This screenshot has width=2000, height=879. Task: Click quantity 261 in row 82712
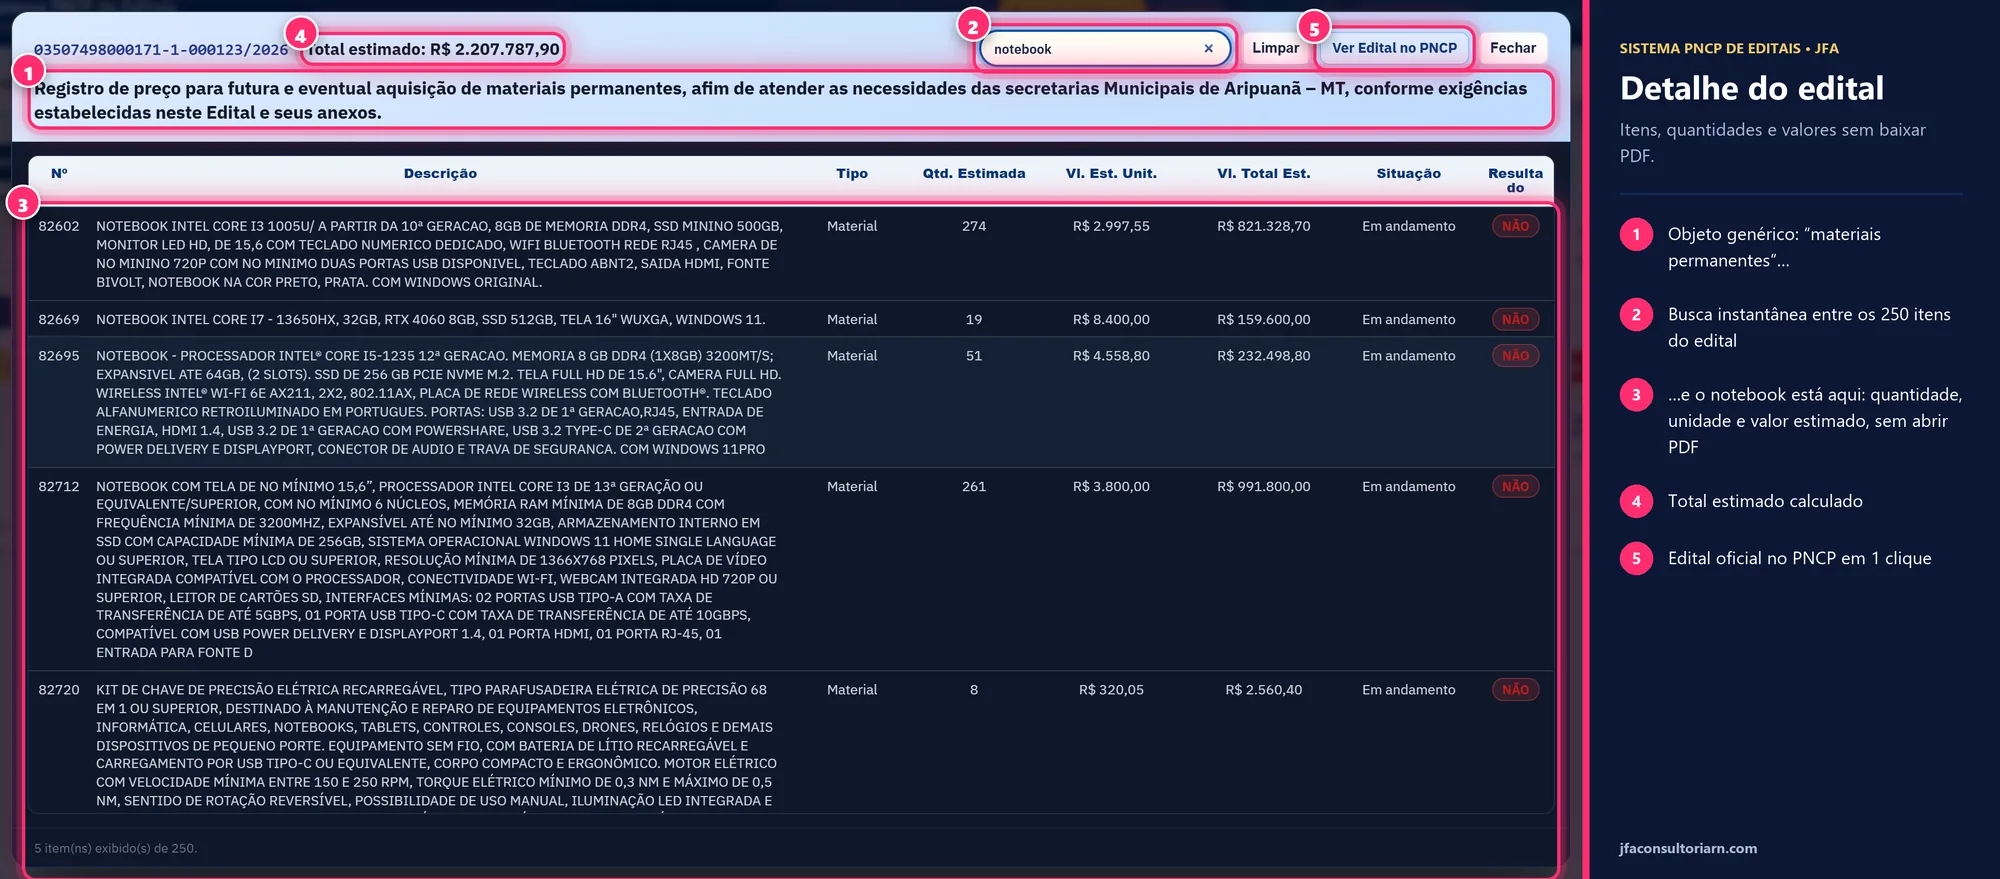pos(974,486)
